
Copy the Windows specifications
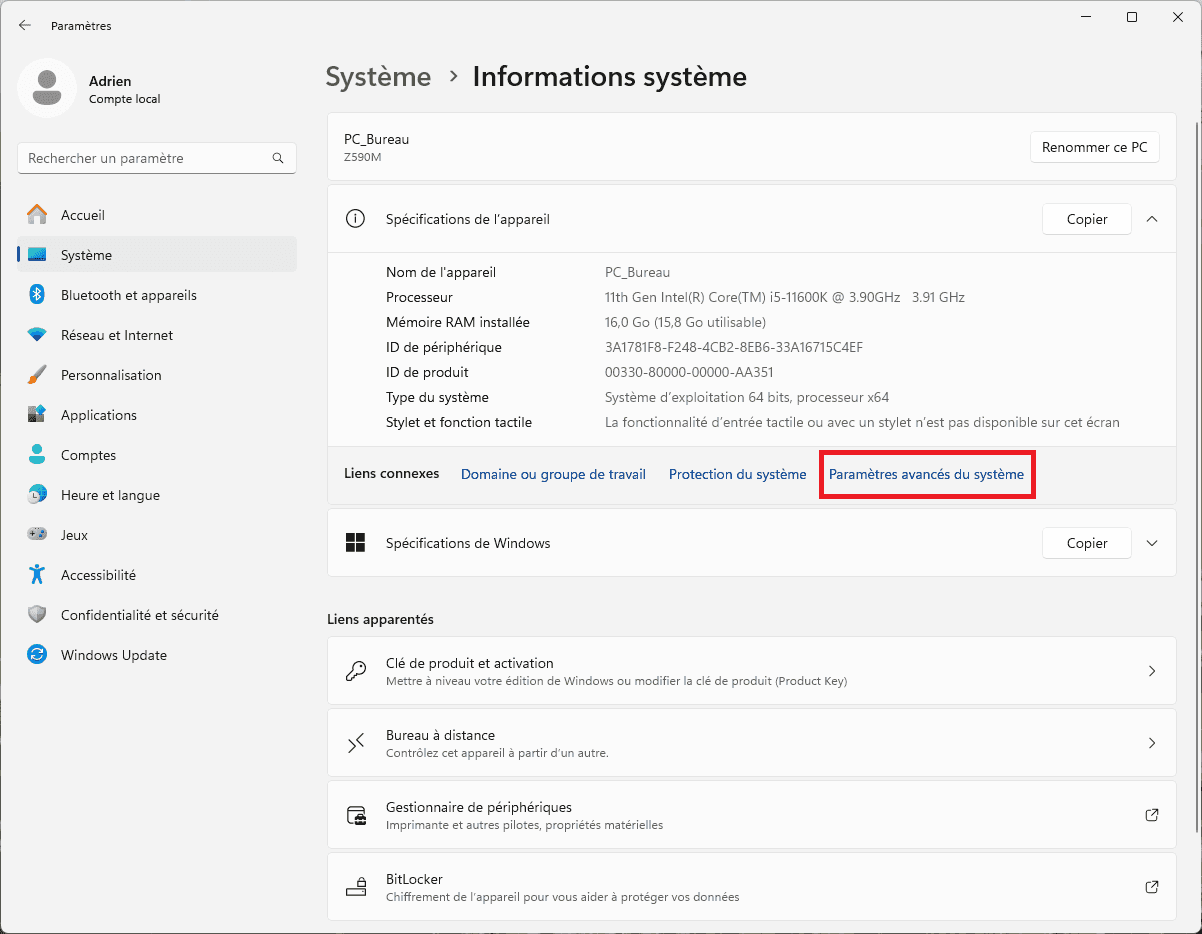click(x=1087, y=543)
